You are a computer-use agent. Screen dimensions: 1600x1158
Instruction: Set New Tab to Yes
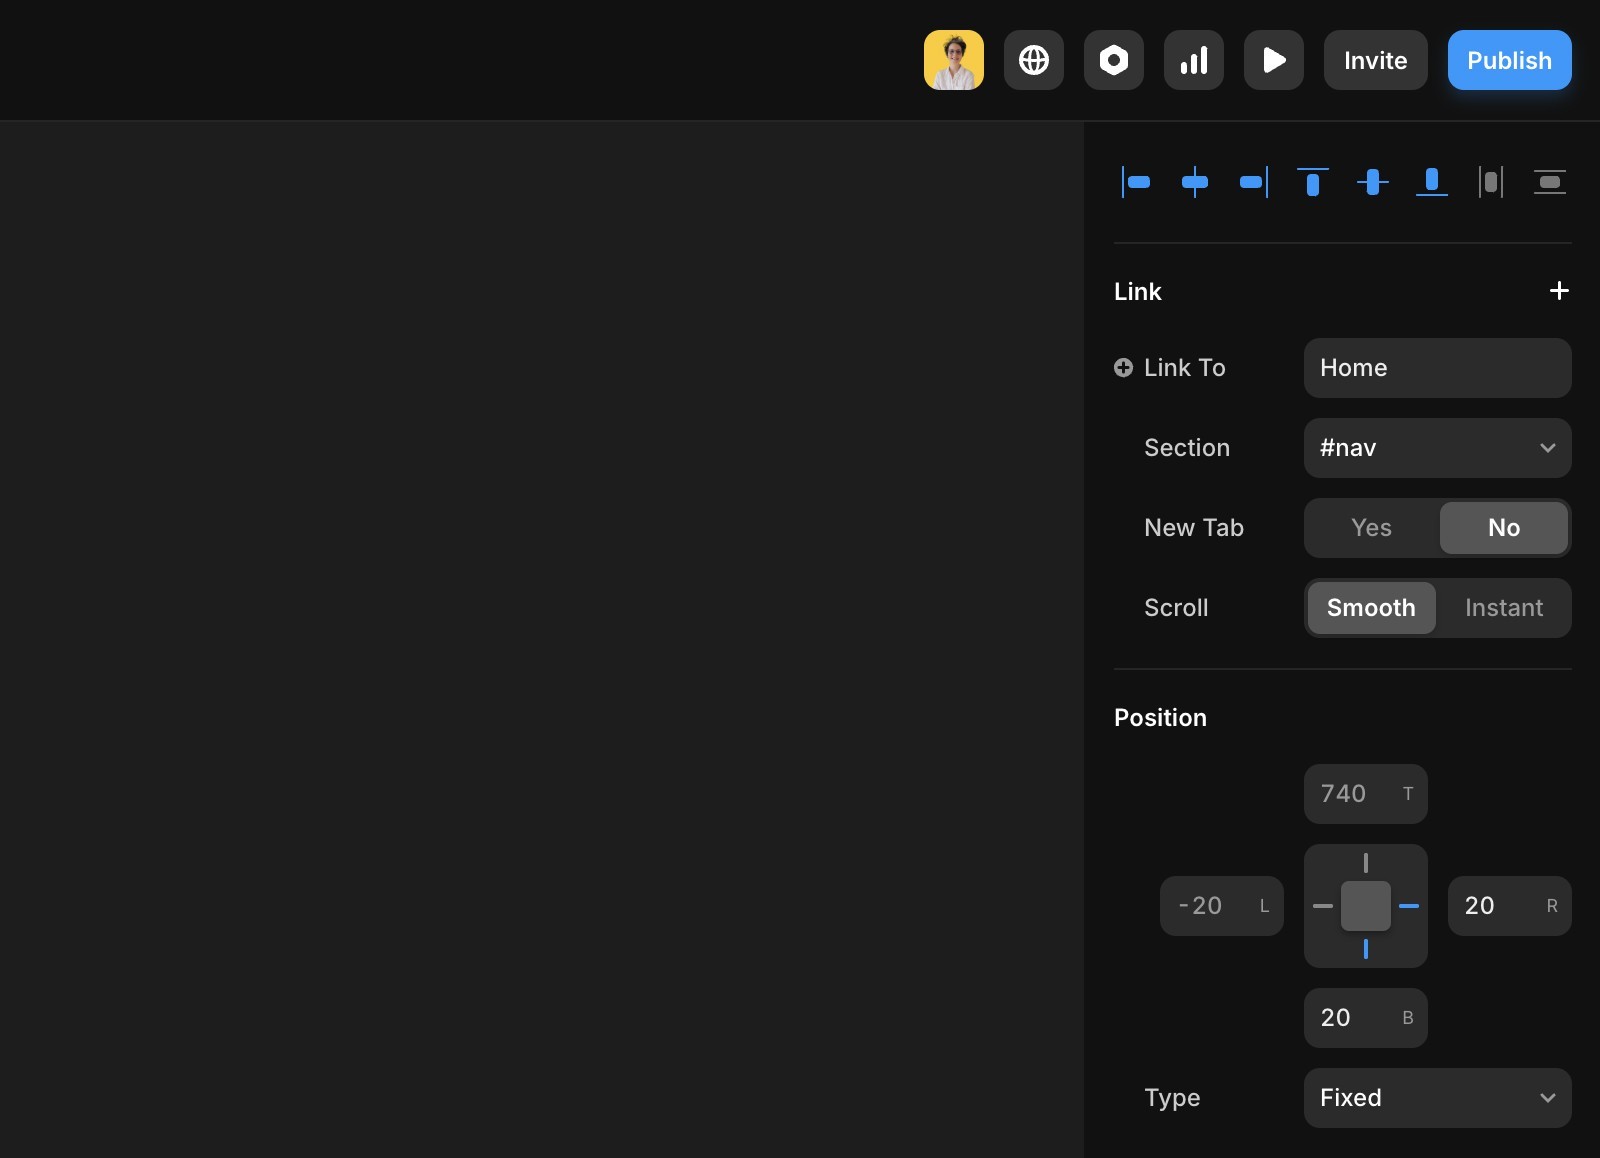pyautogui.click(x=1371, y=528)
